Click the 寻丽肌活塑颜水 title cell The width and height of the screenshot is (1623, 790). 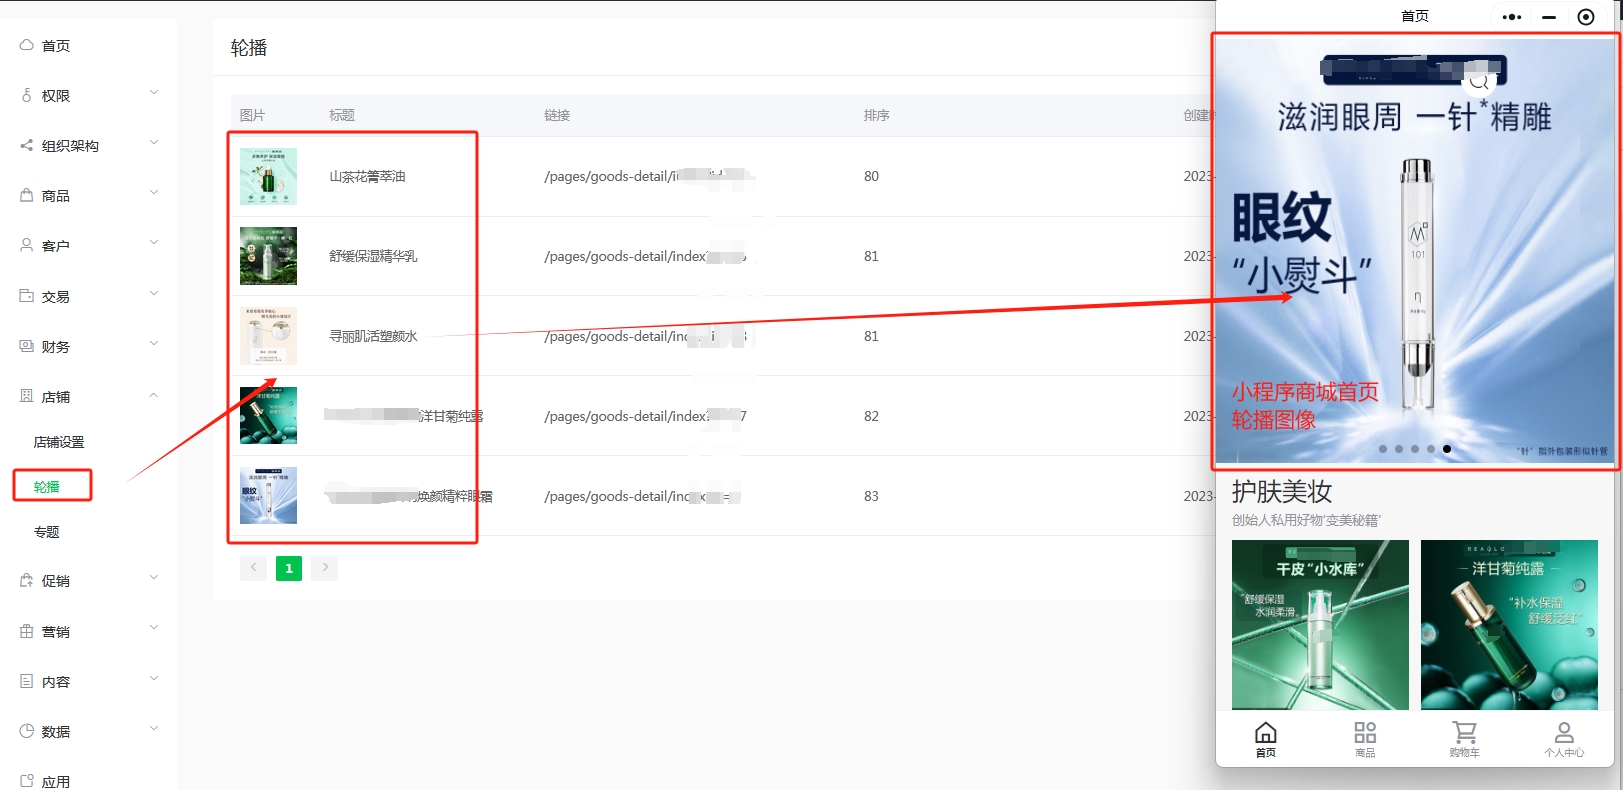pos(374,336)
